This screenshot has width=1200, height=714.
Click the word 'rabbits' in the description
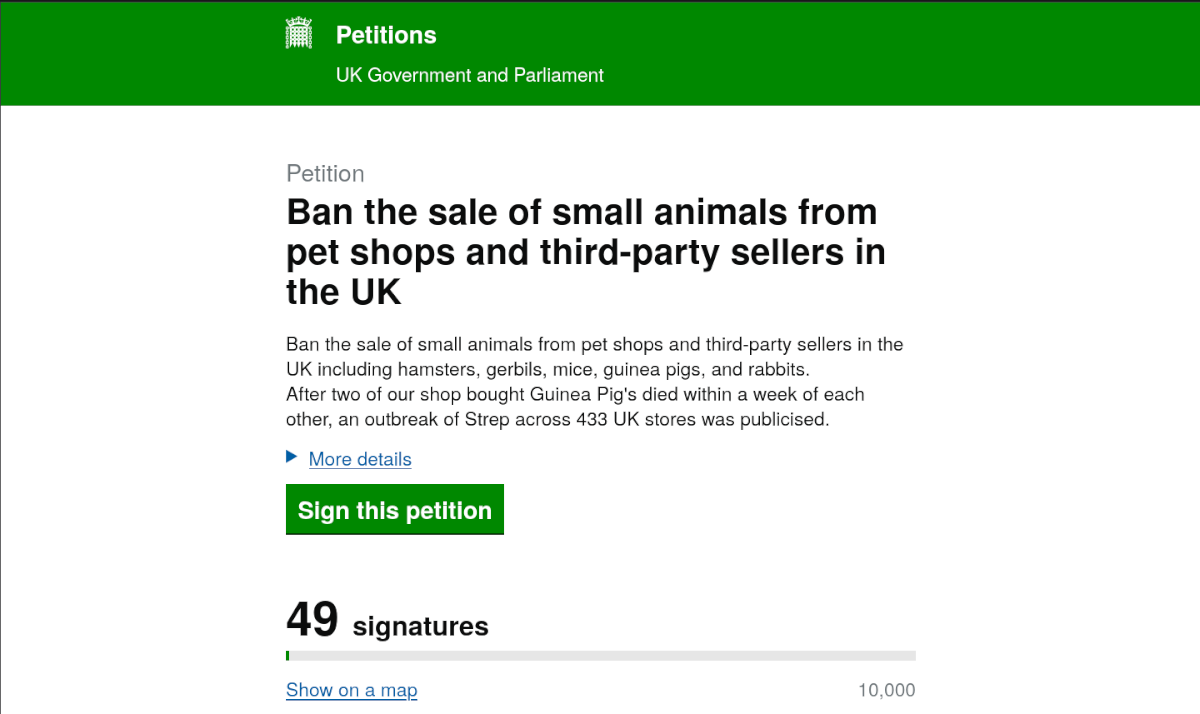click(776, 370)
